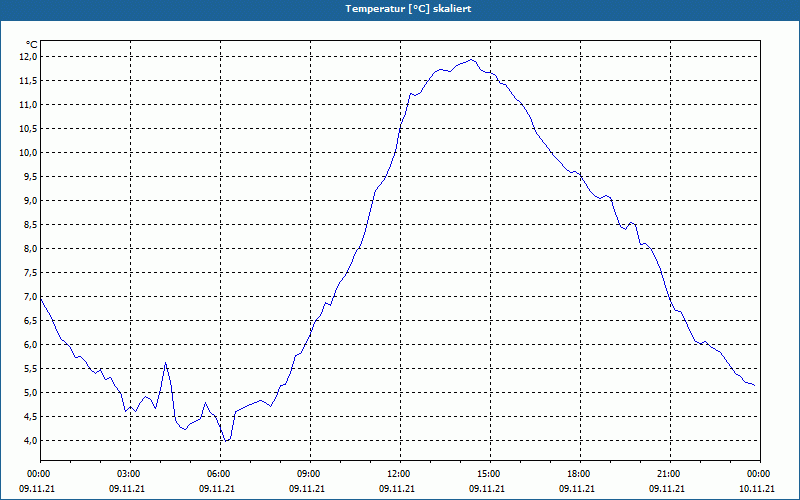Click the 11,5 y-axis label
The image size is (800, 500).
tap(29, 81)
